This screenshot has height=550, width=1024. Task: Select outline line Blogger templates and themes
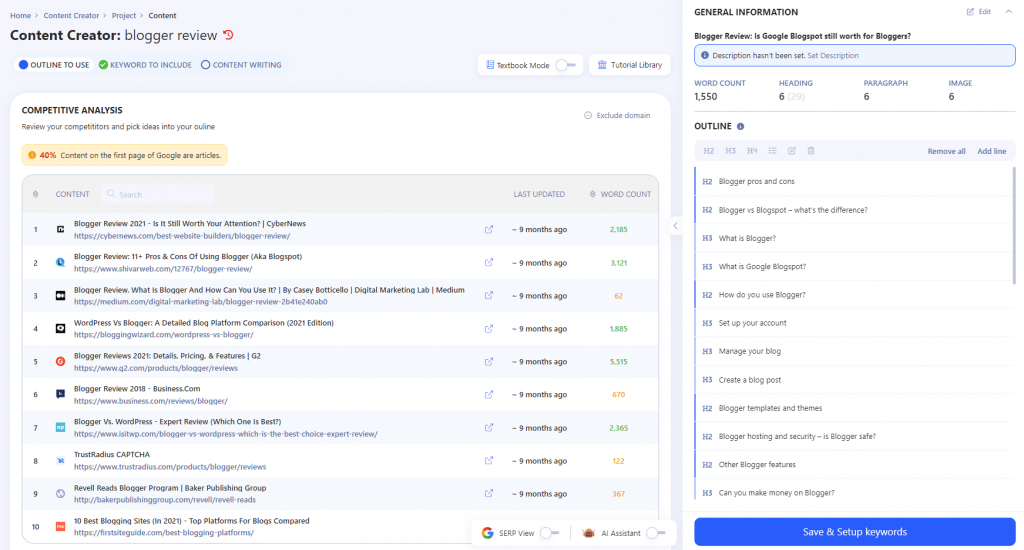tap(854, 408)
